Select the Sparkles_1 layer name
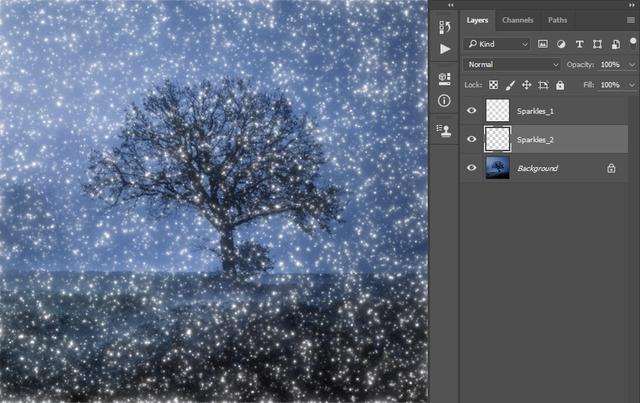 coord(535,111)
